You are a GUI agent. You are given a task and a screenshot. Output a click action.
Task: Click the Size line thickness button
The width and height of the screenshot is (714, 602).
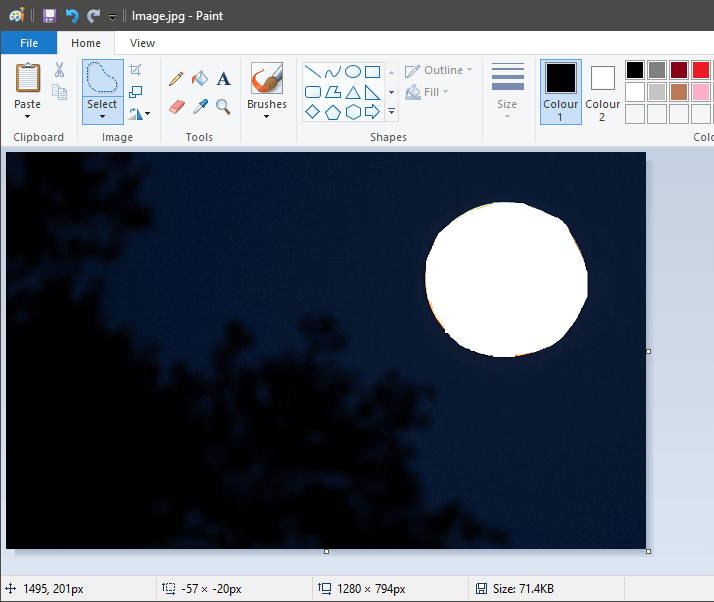tap(507, 90)
